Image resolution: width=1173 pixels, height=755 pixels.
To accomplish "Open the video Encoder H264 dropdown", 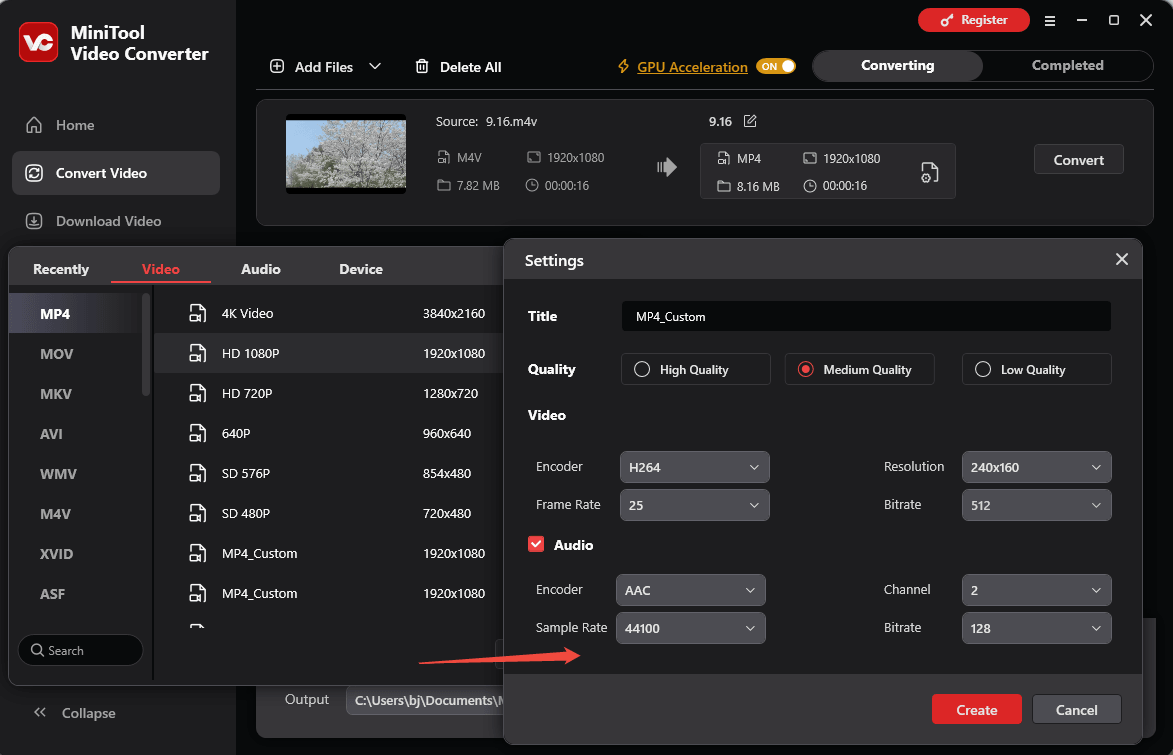I will (694, 467).
